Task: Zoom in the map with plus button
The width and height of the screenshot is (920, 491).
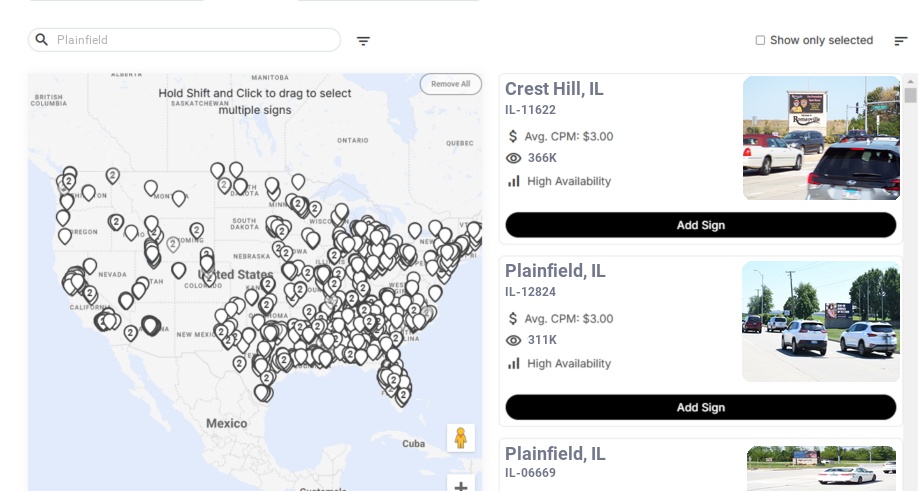Action: (461, 486)
